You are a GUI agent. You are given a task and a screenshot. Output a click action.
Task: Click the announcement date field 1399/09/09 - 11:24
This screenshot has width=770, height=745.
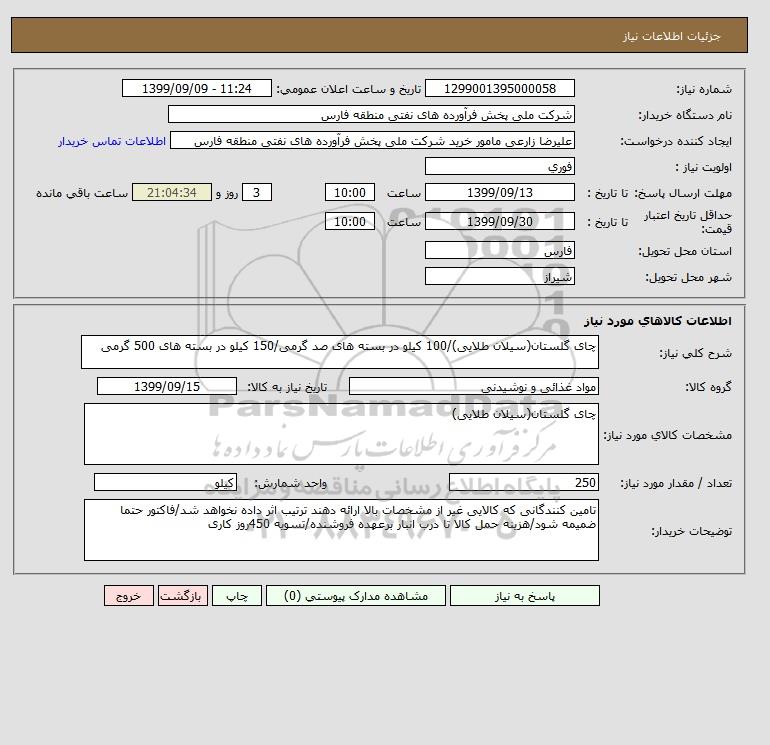tap(196, 88)
